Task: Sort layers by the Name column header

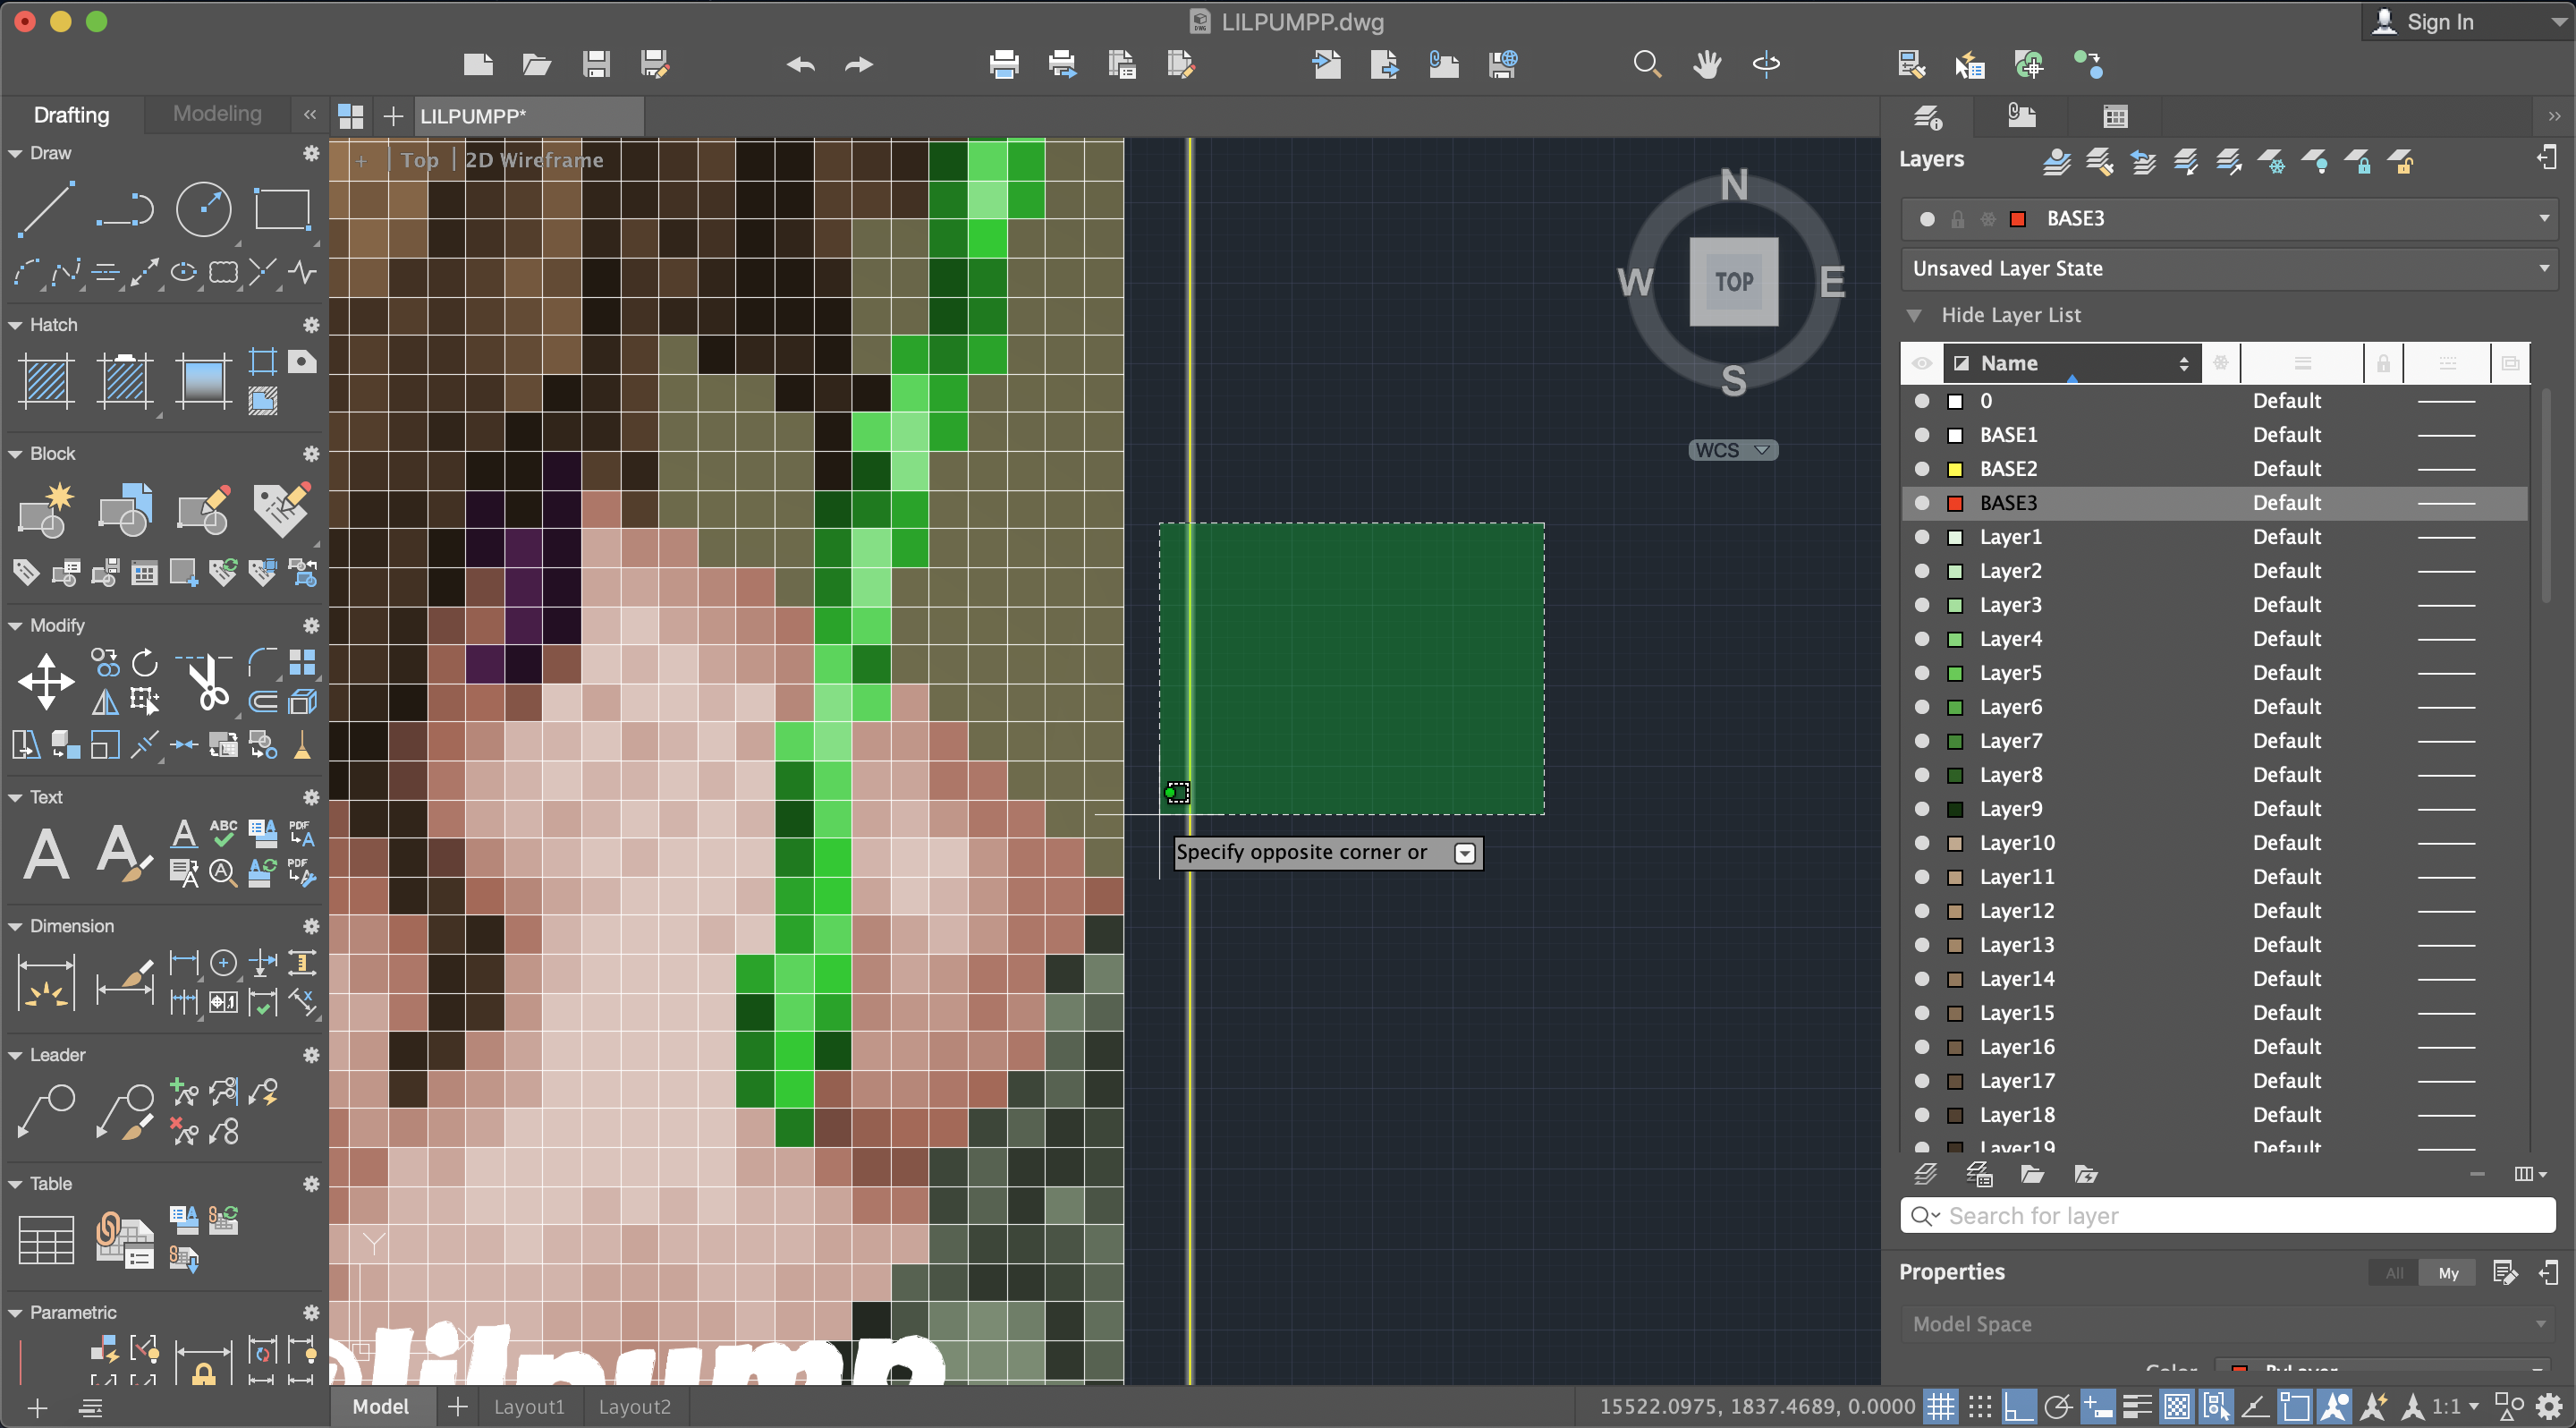Action: tap(2071, 363)
